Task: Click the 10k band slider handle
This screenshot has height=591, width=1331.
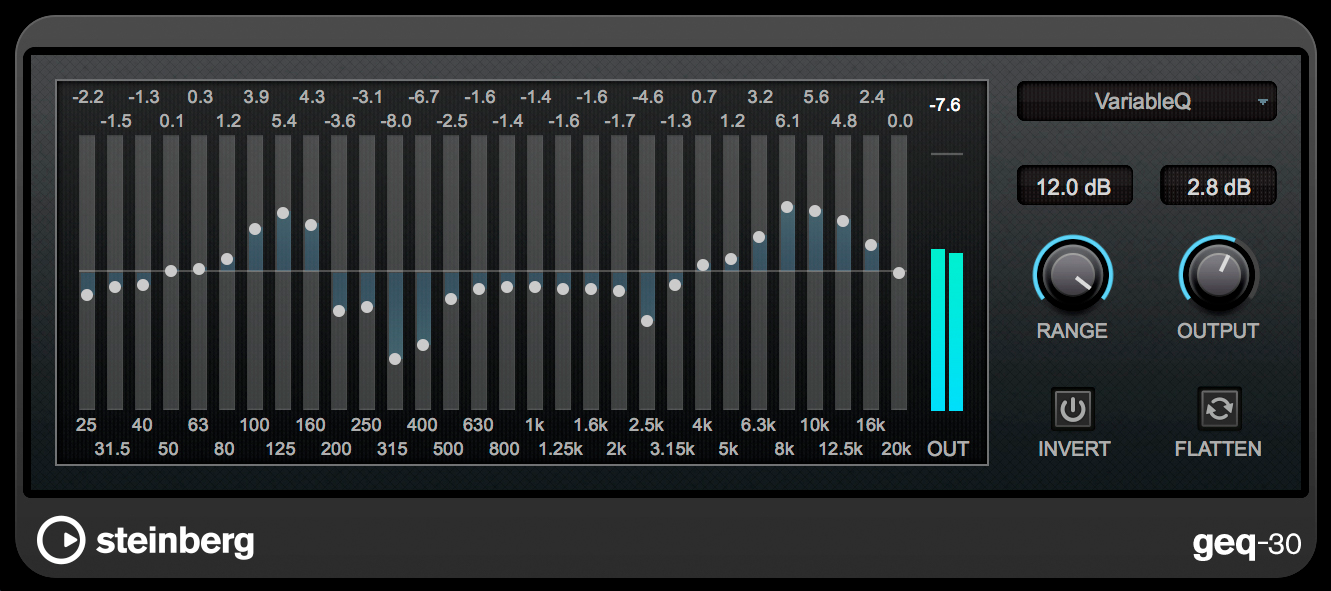Action: [815, 211]
